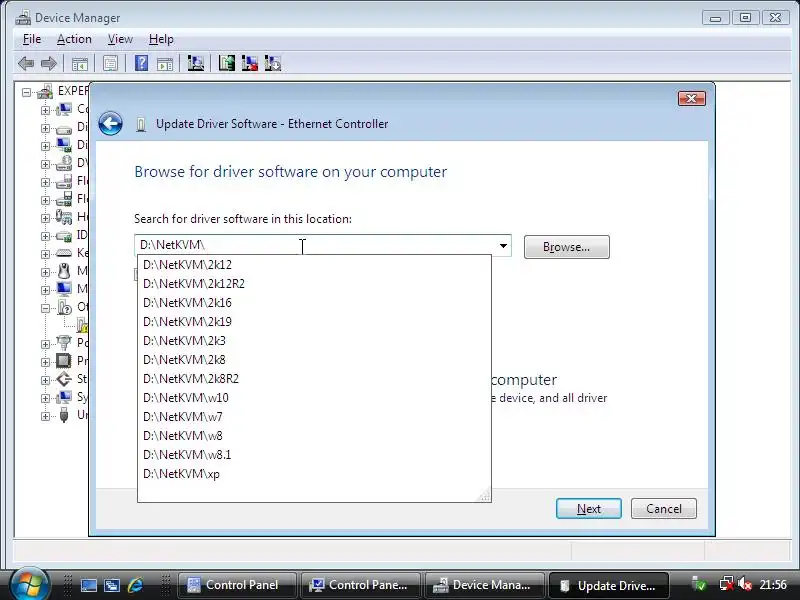Open the Properties toolbar icon
Viewport: 800px width, 600px height.
coord(110,64)
